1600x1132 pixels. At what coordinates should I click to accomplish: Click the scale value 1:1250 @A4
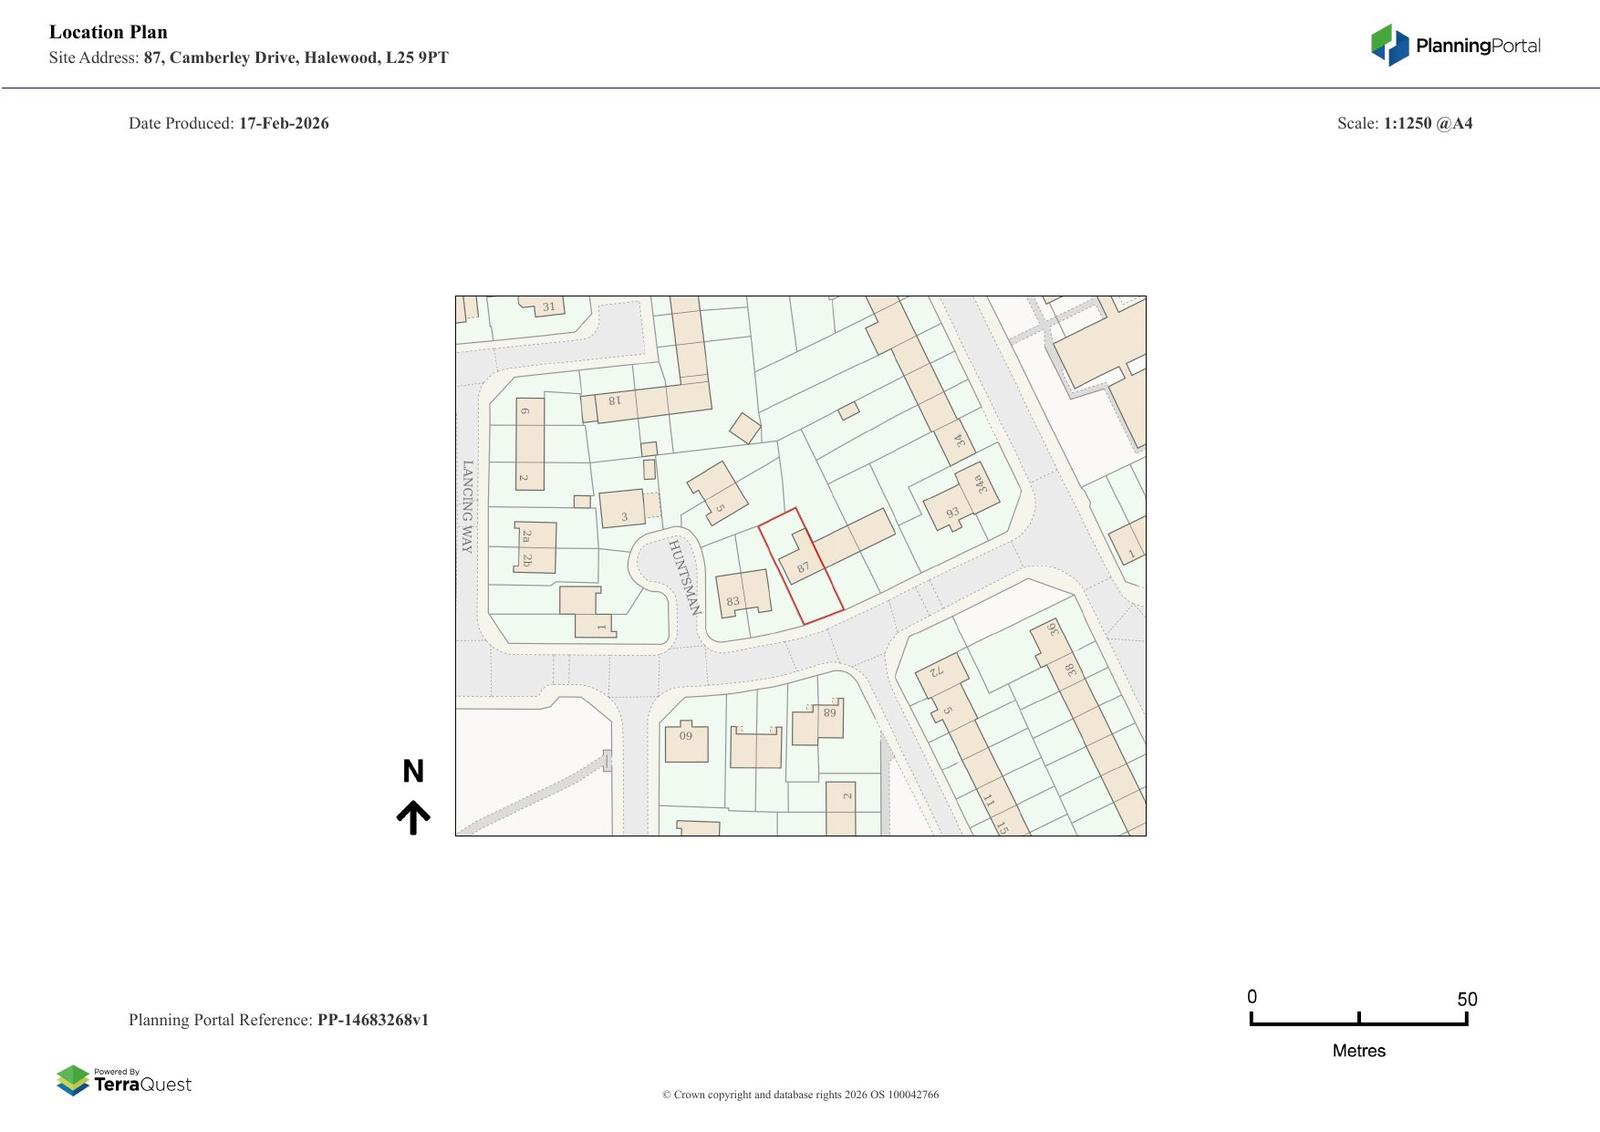[x=1427, y=123]
